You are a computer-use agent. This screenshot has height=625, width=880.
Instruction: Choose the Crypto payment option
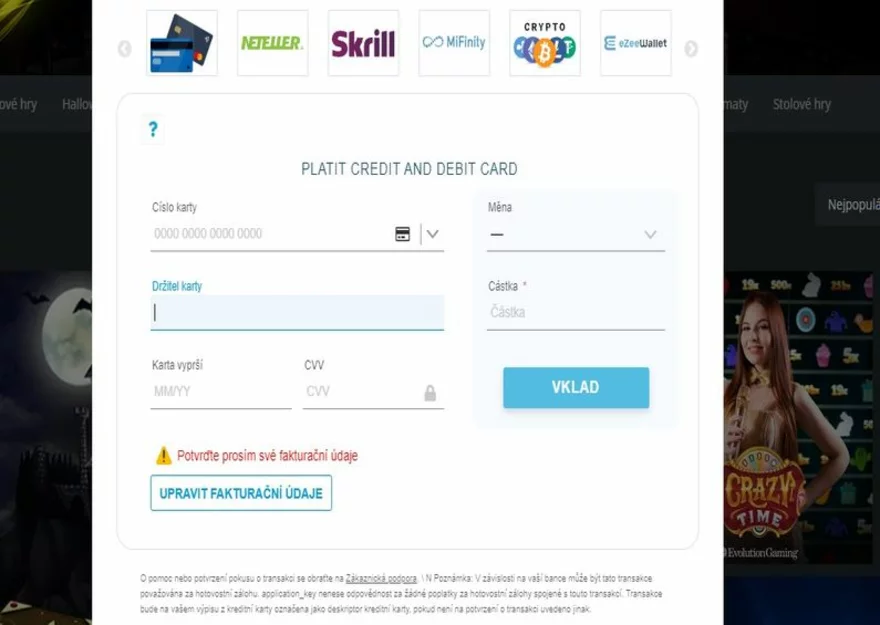pos(545,43)
